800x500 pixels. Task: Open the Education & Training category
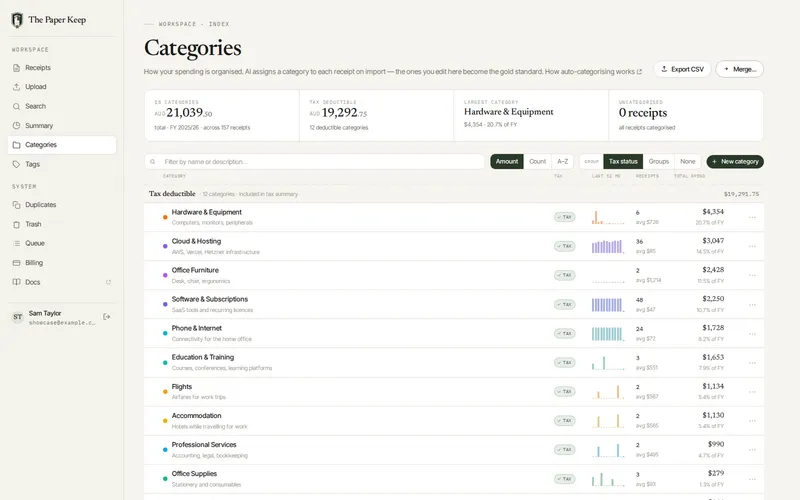point(454,363)
